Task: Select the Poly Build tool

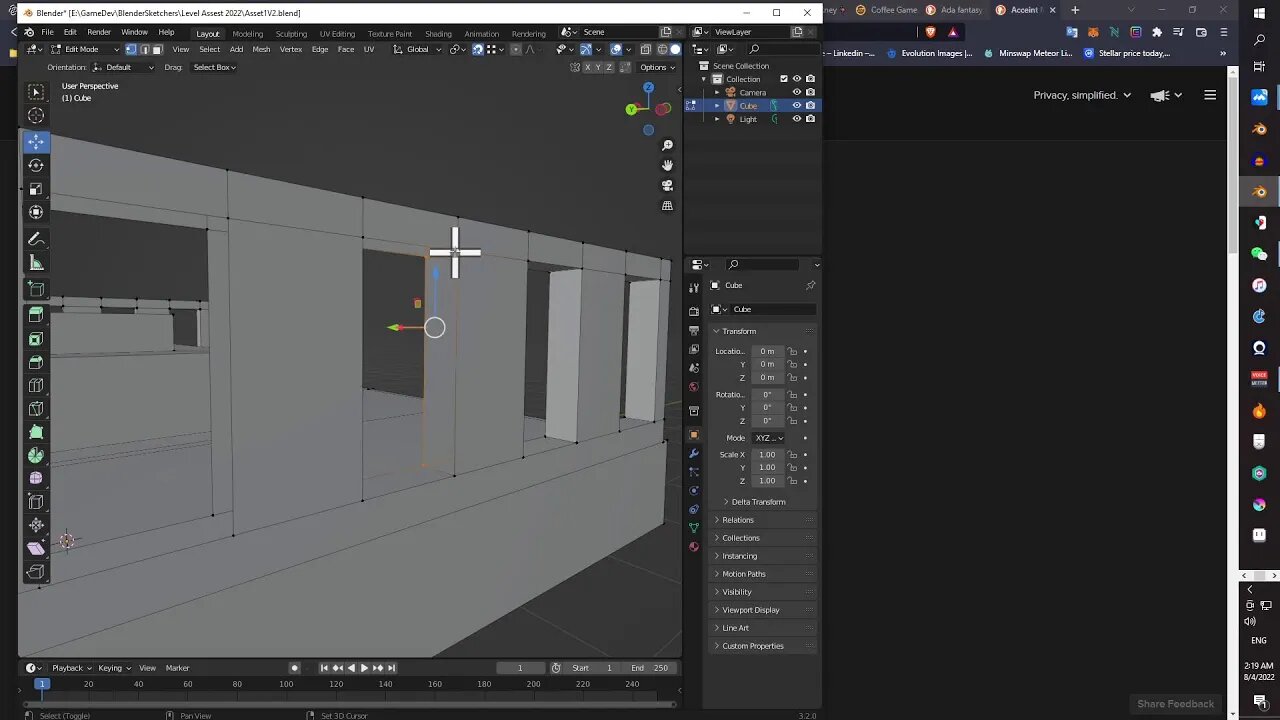Action: pyautogui.click(x=36, y=432)
